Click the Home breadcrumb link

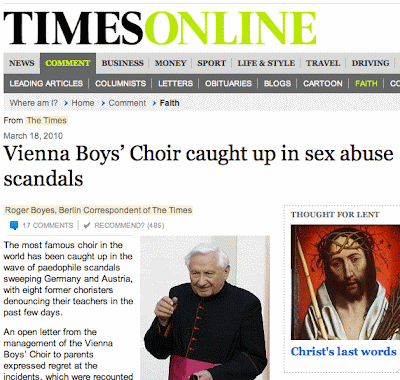point(83,103)
